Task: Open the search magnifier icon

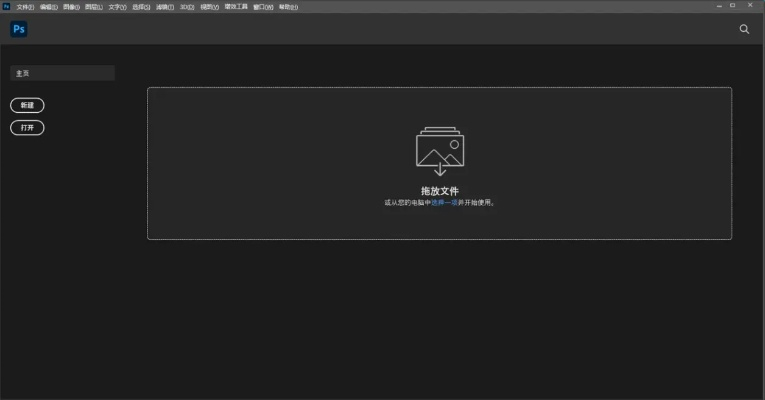Action: 744,29
